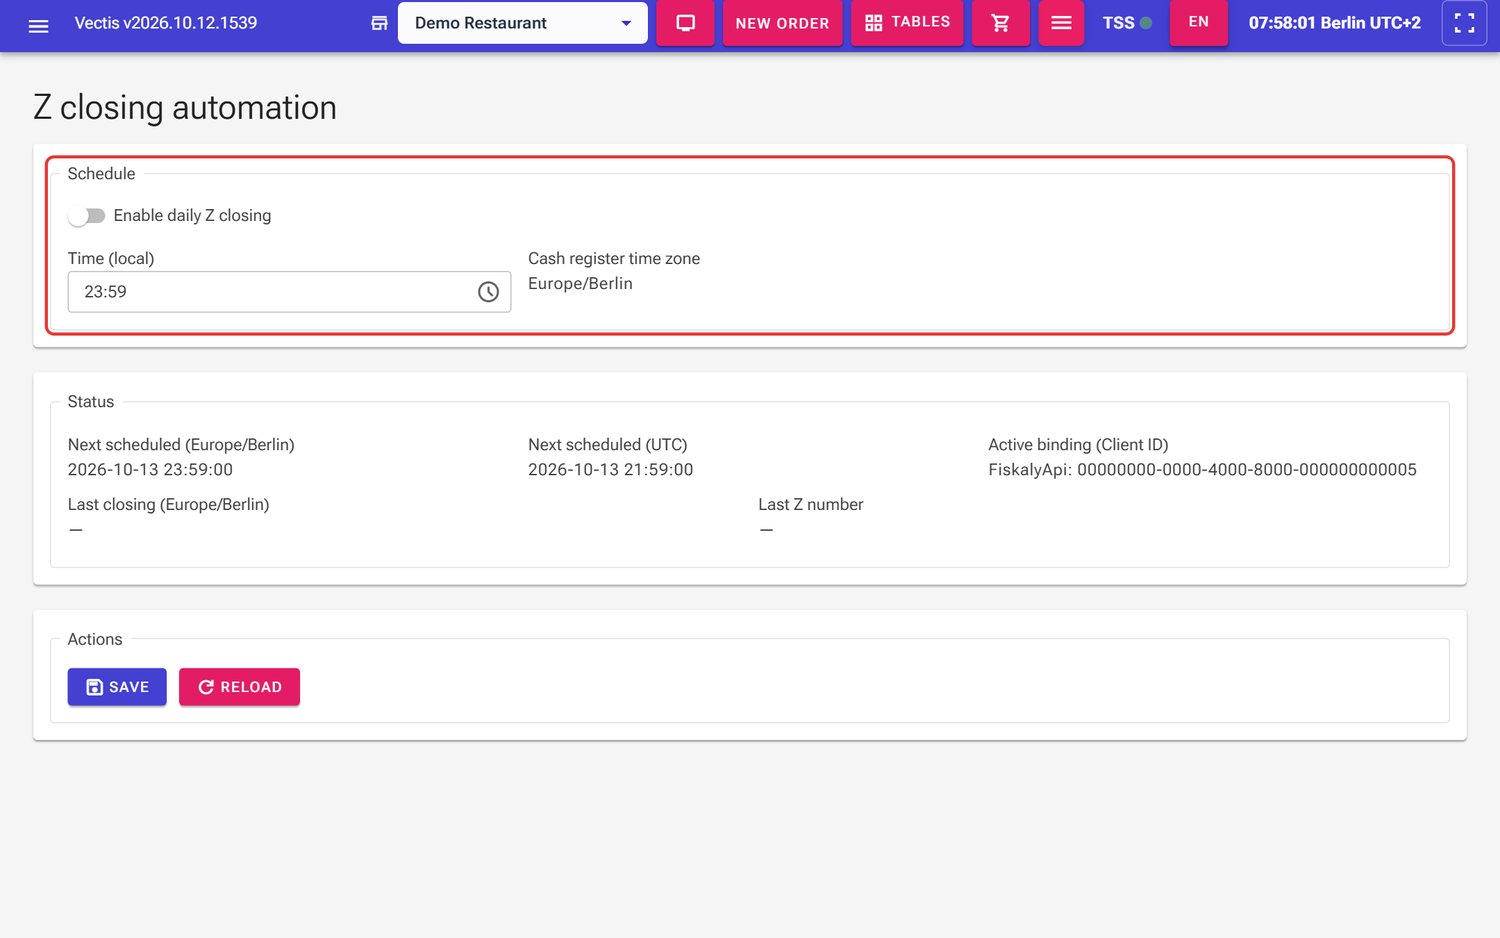Open the Demo Restaurant dropdown
1500x938 pixels.
point(522,23)
